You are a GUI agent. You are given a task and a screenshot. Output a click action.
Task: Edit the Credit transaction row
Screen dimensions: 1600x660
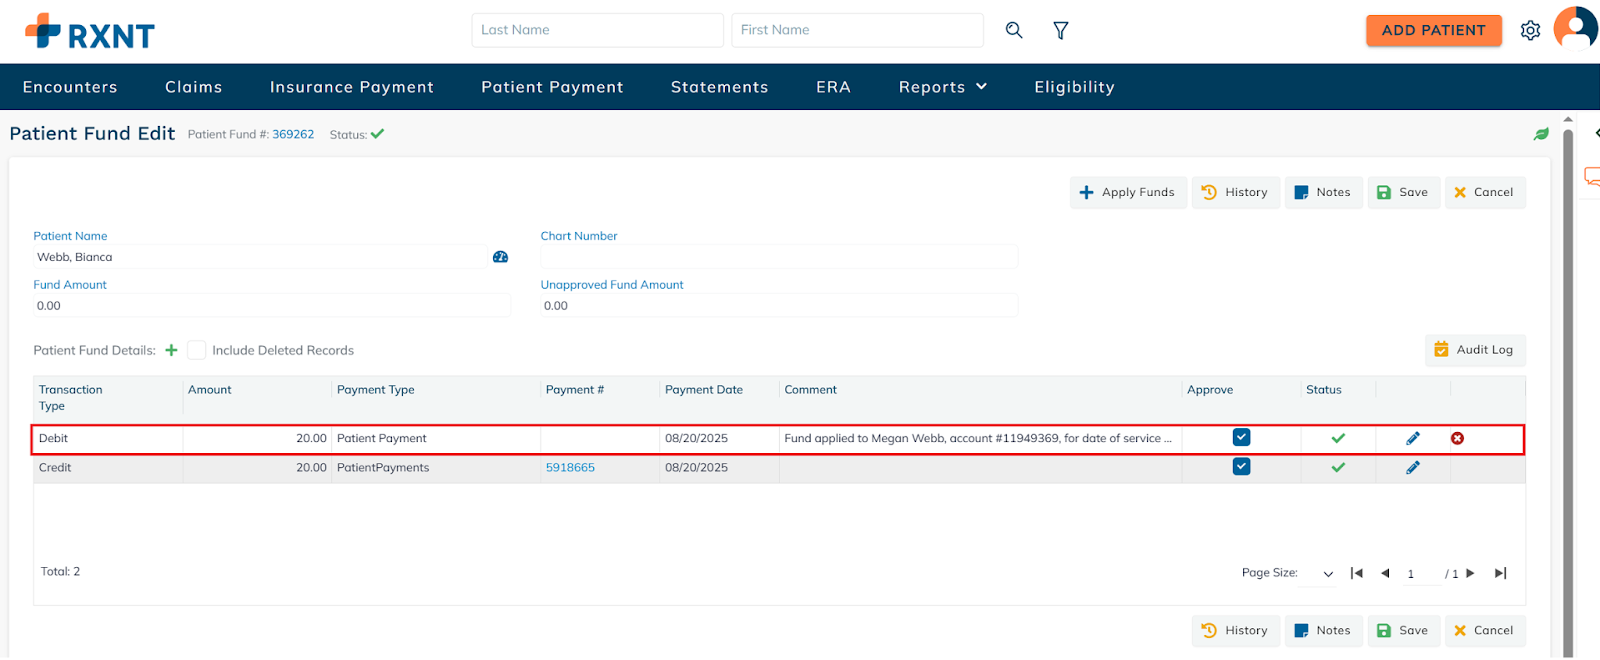click(1413, 467)
